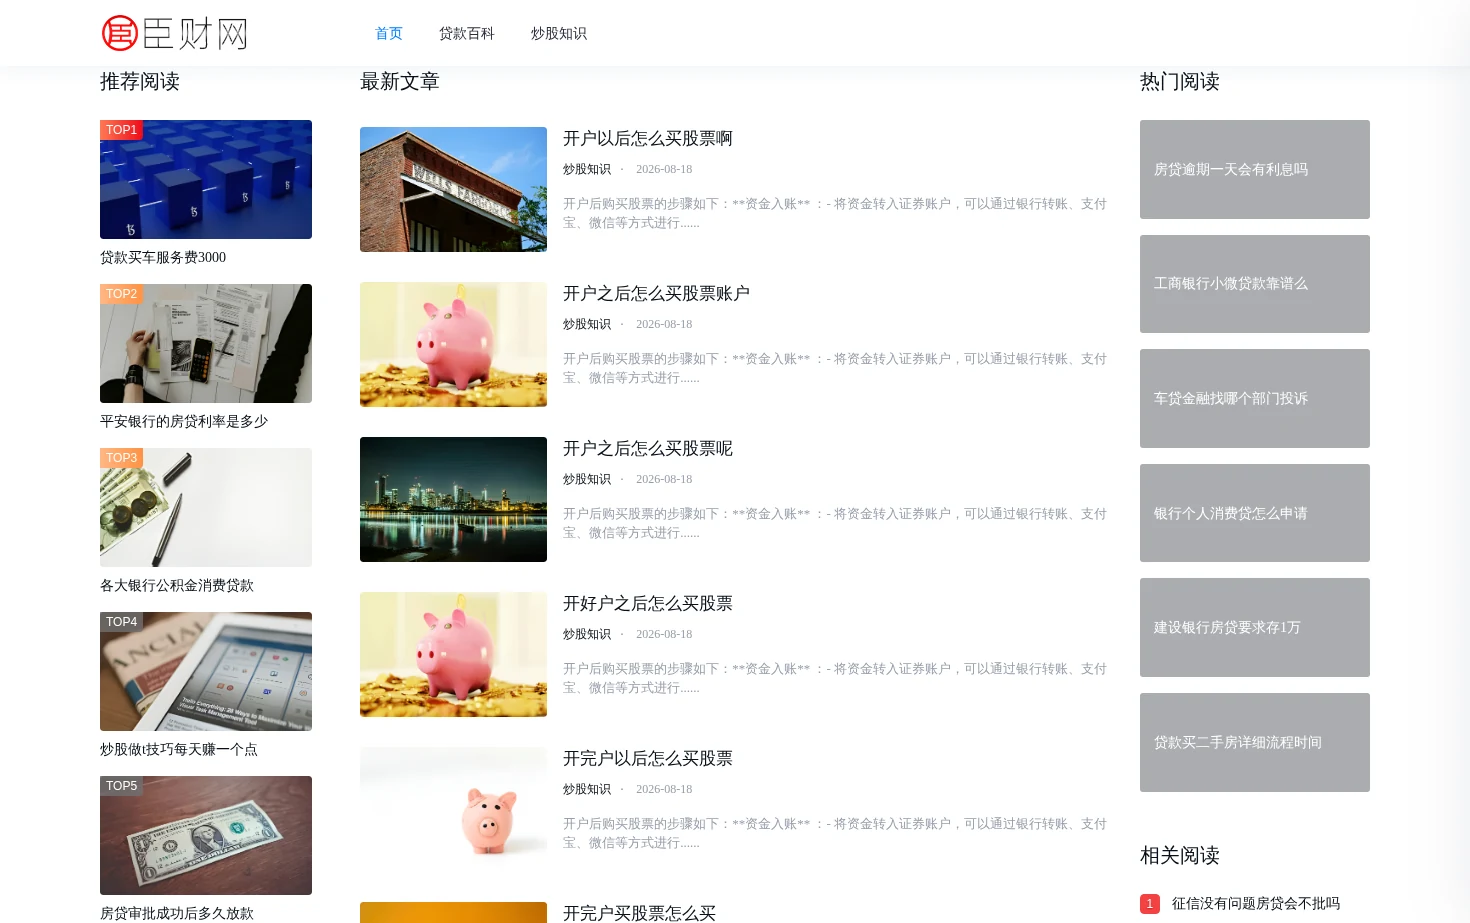
Task: Open TOP2 thumbnail with calculator and papers
Action: tap(206, 343)
